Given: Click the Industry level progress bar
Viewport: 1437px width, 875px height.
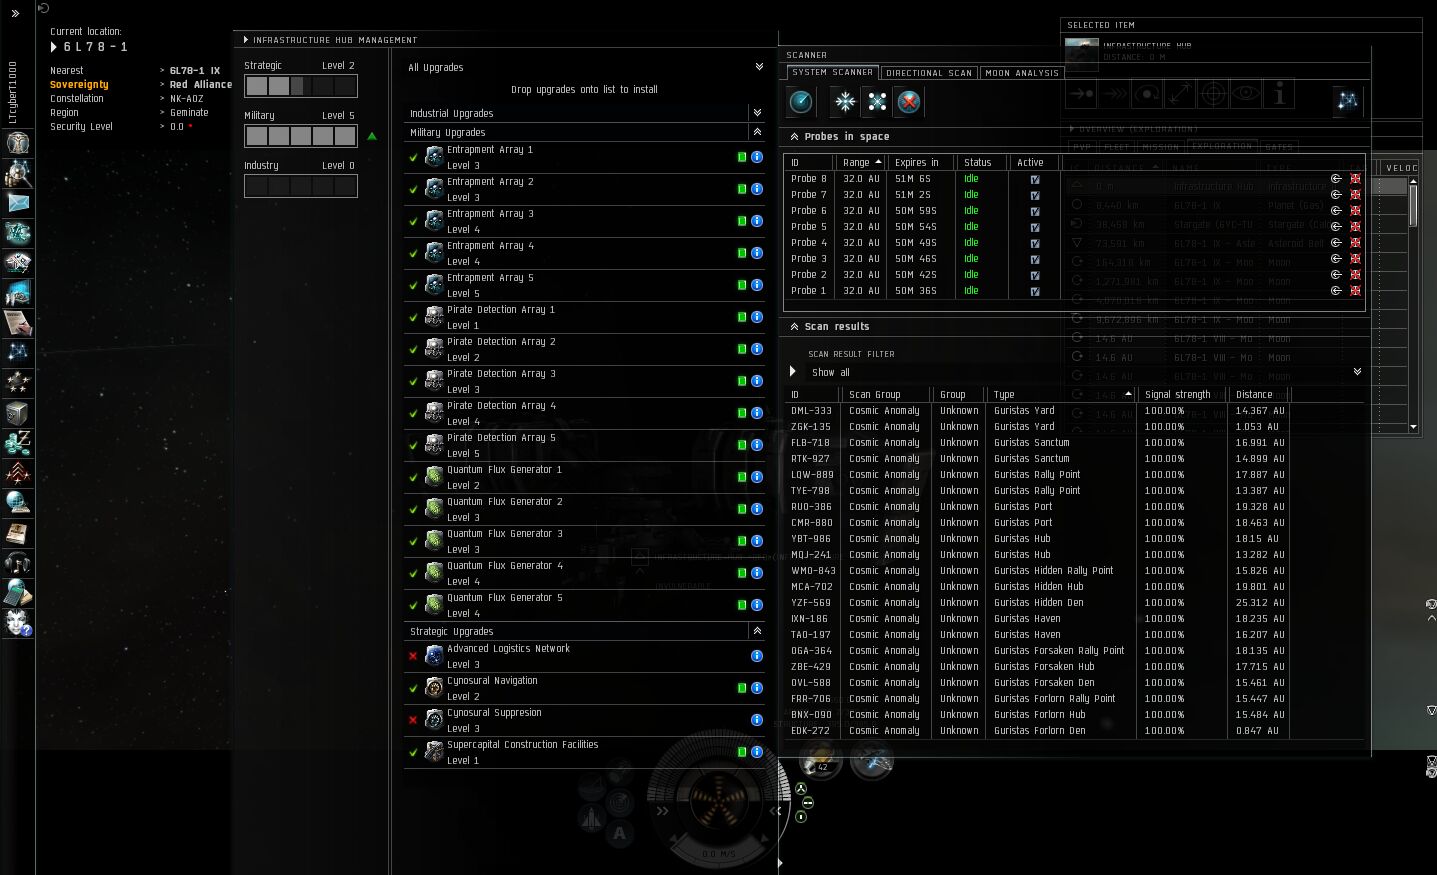Looking at the screenshot, I should 301,186.
